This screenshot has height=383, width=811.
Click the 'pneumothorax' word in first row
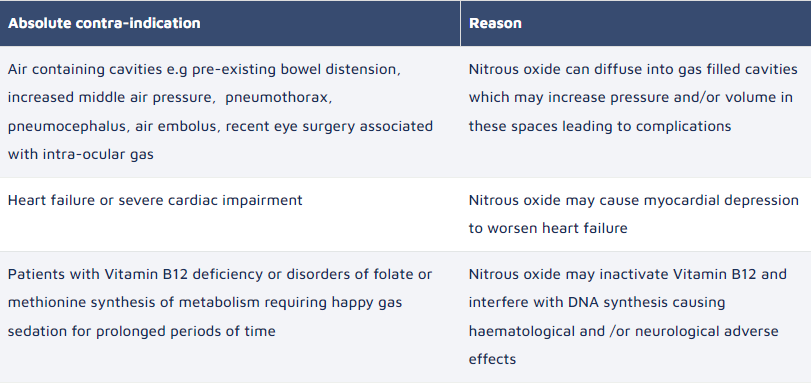click(x=279, y=97)
